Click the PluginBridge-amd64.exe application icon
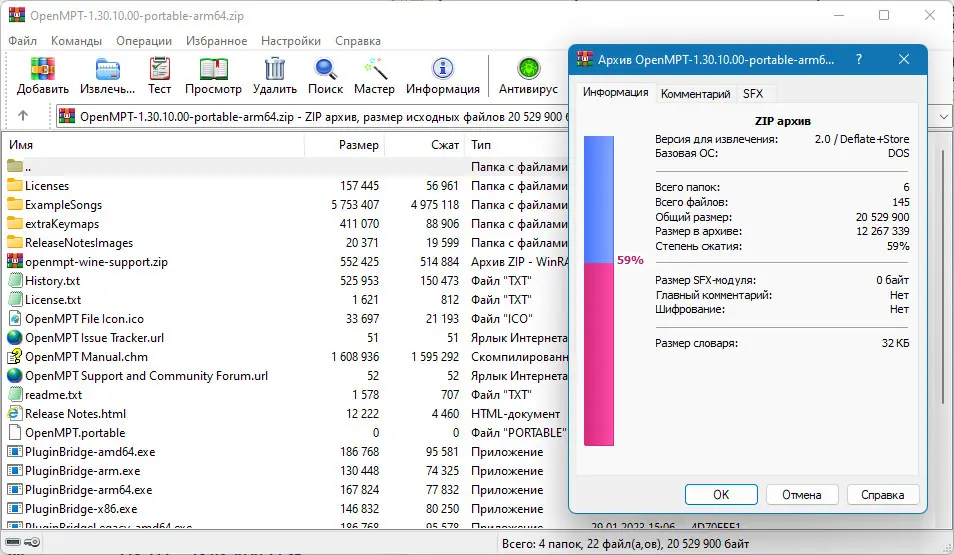The height and width of the screenshot is (555, 954). tap(15, 452)
